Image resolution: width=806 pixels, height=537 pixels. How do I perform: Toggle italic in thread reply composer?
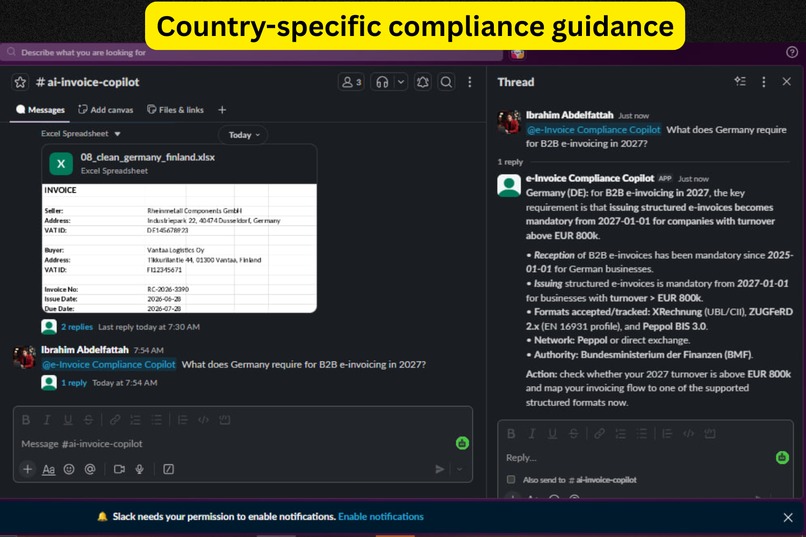click(532, 434)
